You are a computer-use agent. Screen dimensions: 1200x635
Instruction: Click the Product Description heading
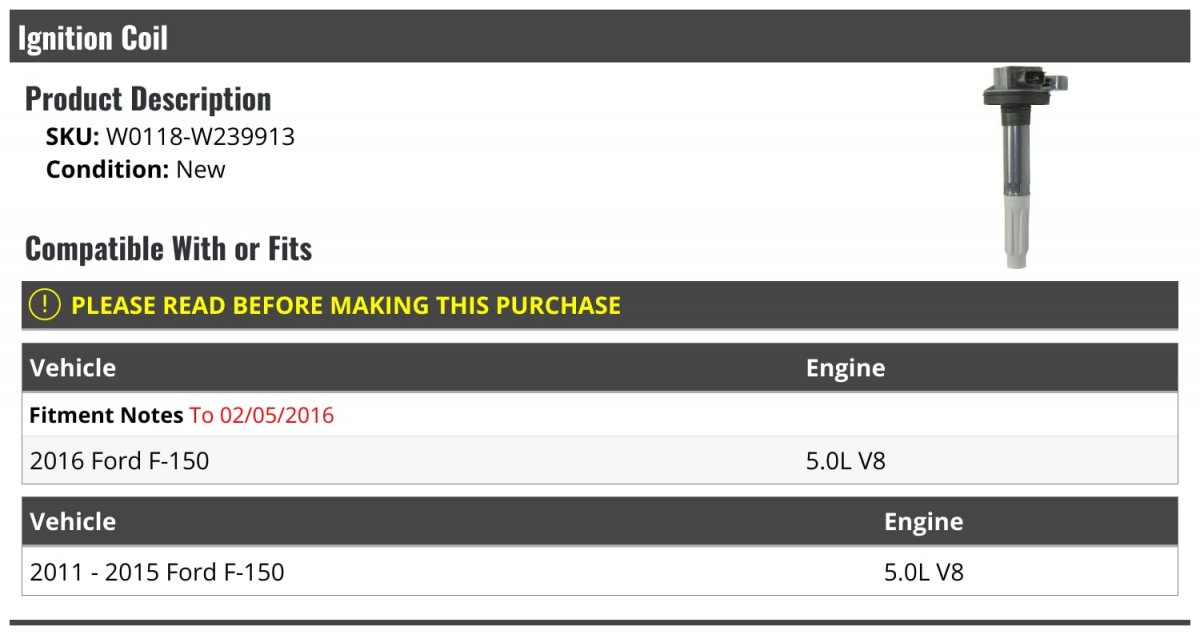click(148, 99)
